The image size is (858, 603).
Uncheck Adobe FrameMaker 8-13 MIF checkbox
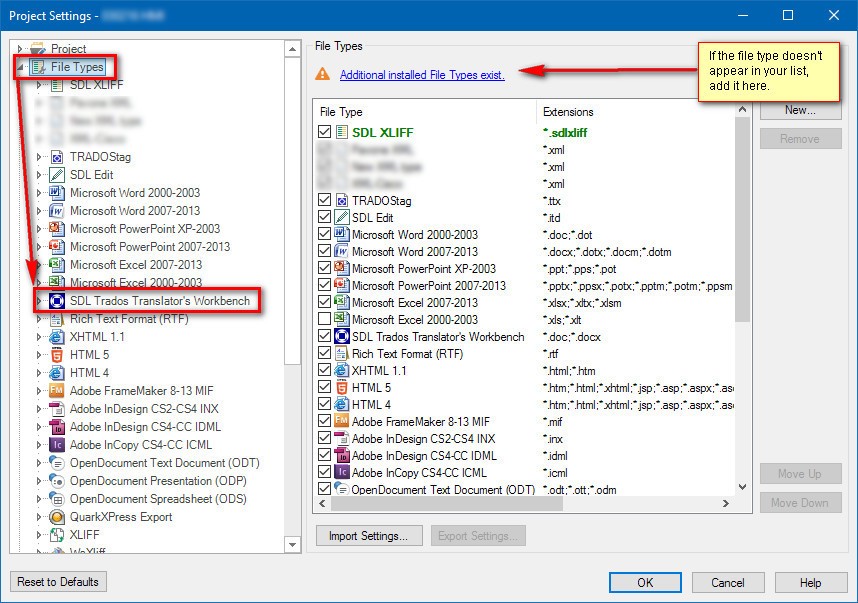point(324,420)
